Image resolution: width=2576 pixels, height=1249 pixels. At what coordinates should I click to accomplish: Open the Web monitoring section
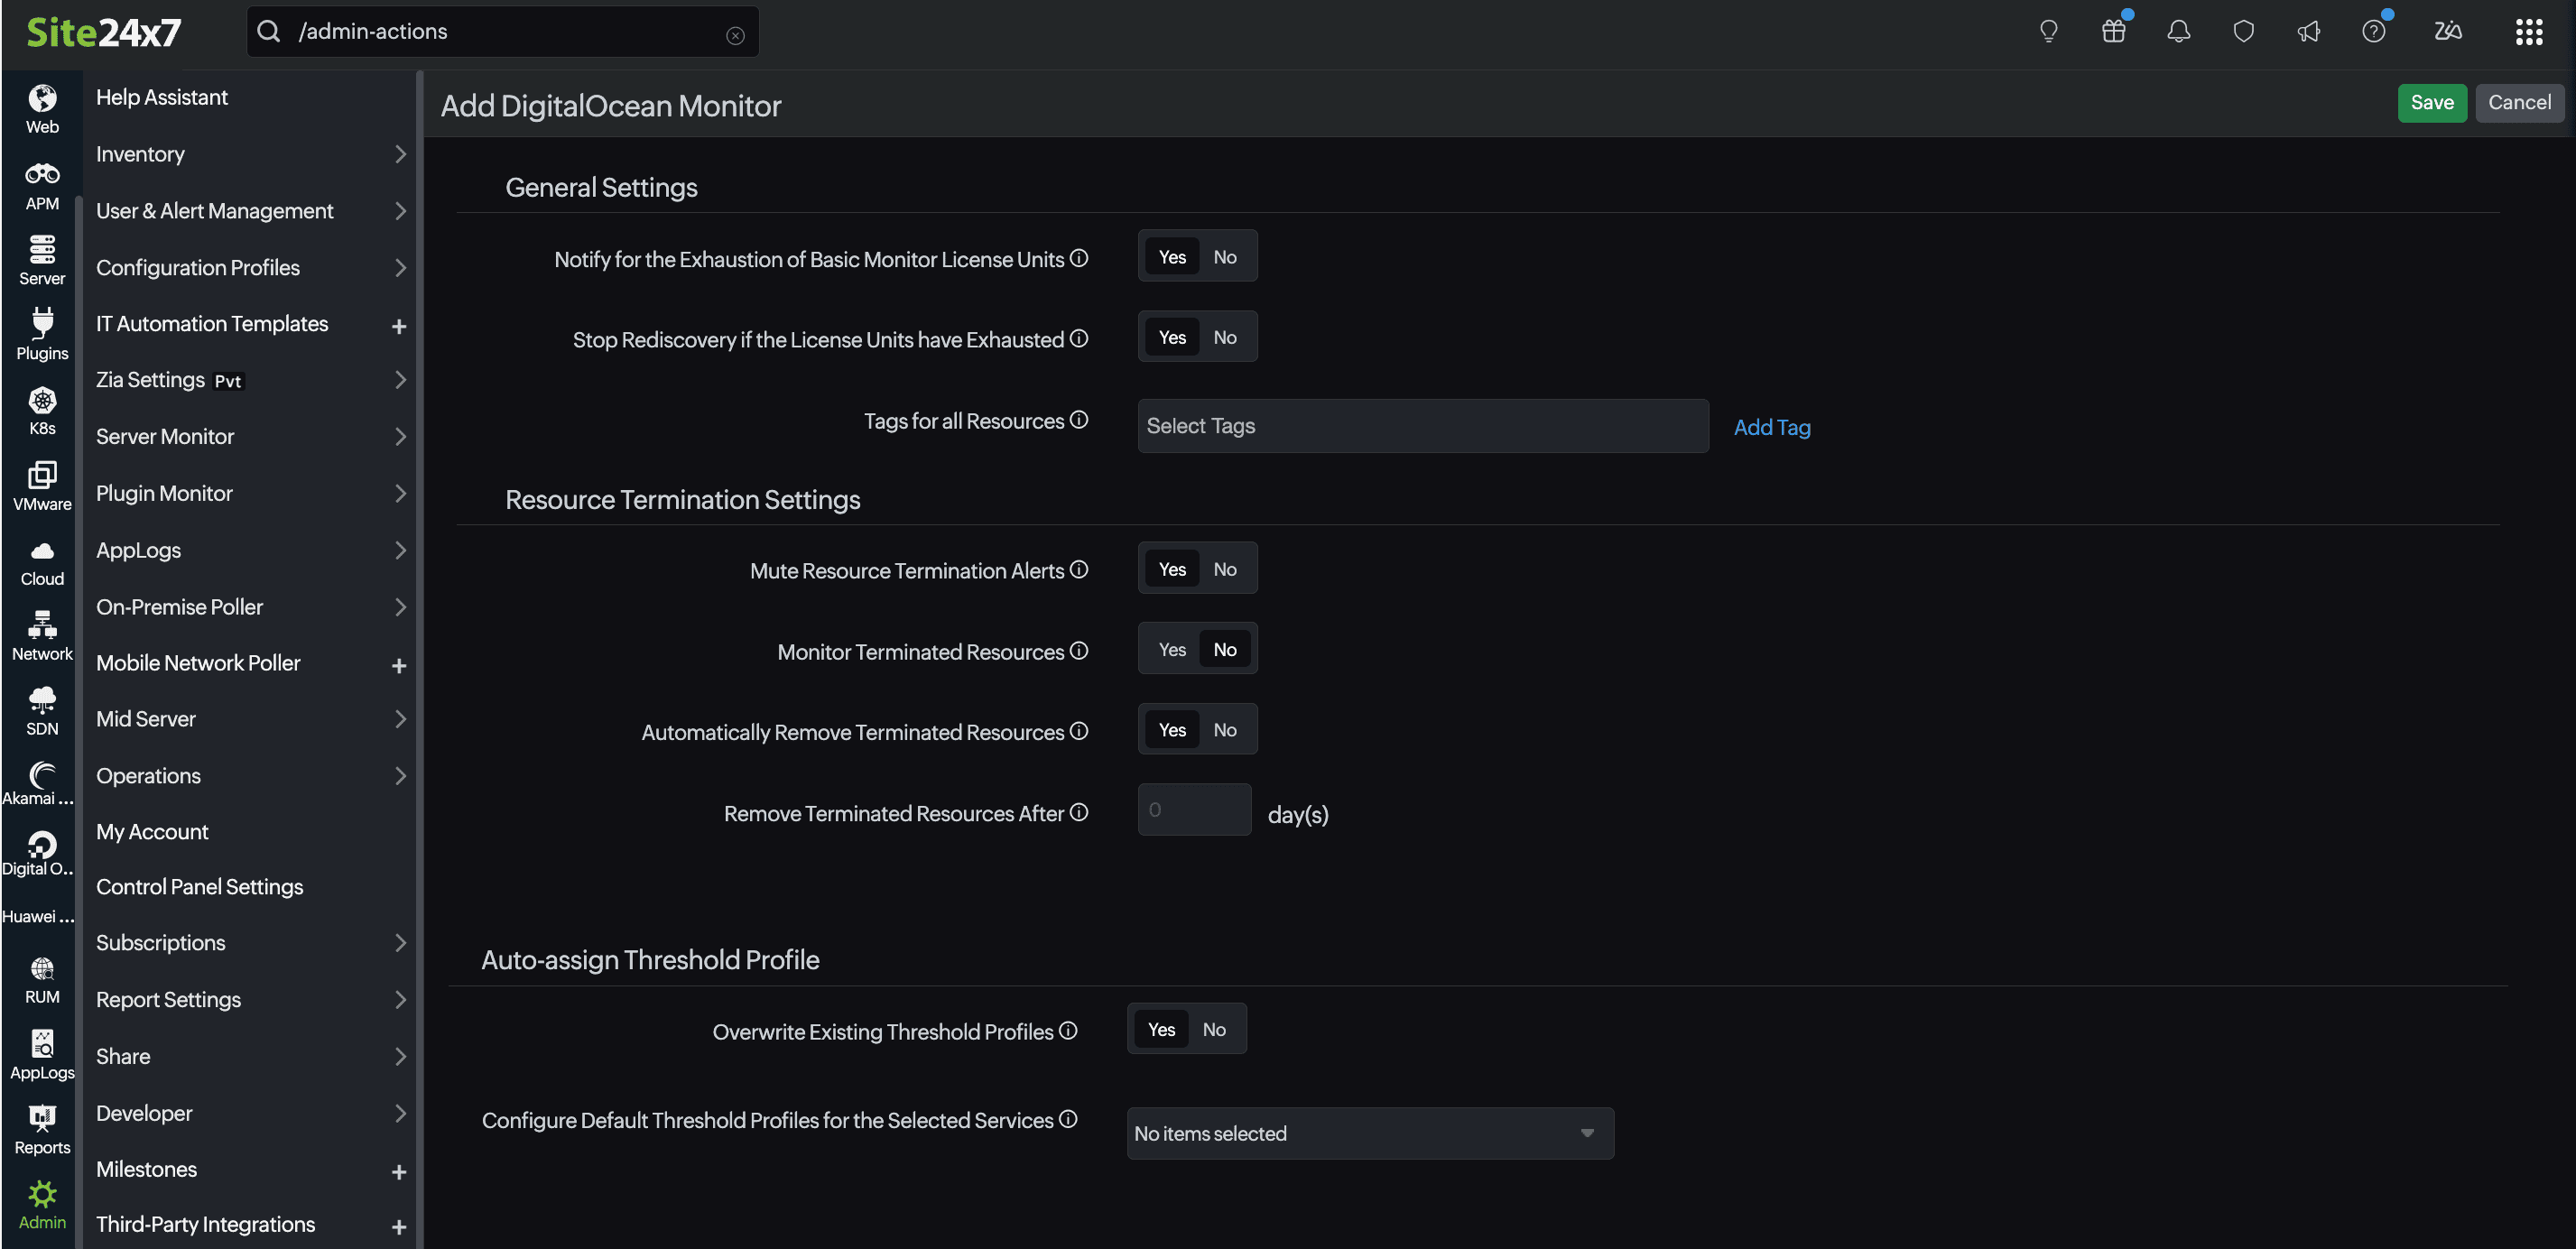(41, 107)
